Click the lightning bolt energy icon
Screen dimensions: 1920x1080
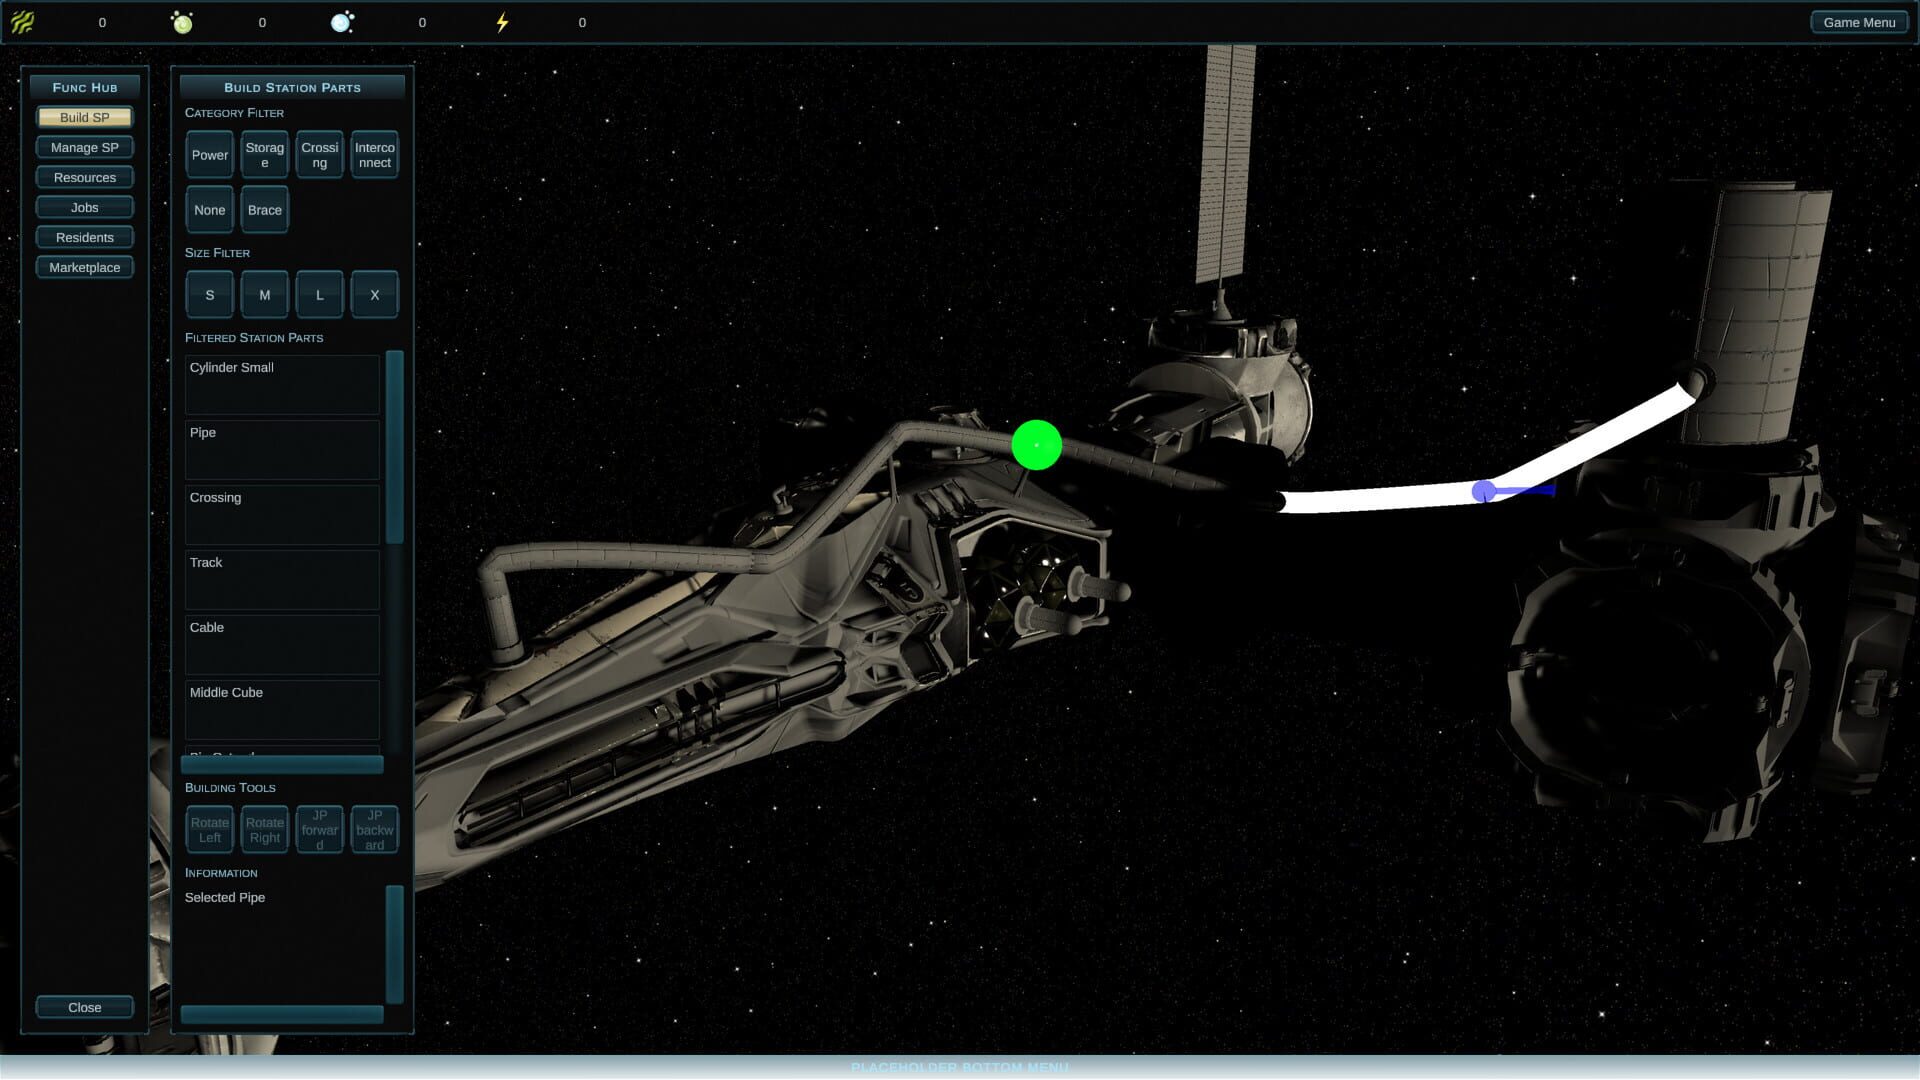503,22
